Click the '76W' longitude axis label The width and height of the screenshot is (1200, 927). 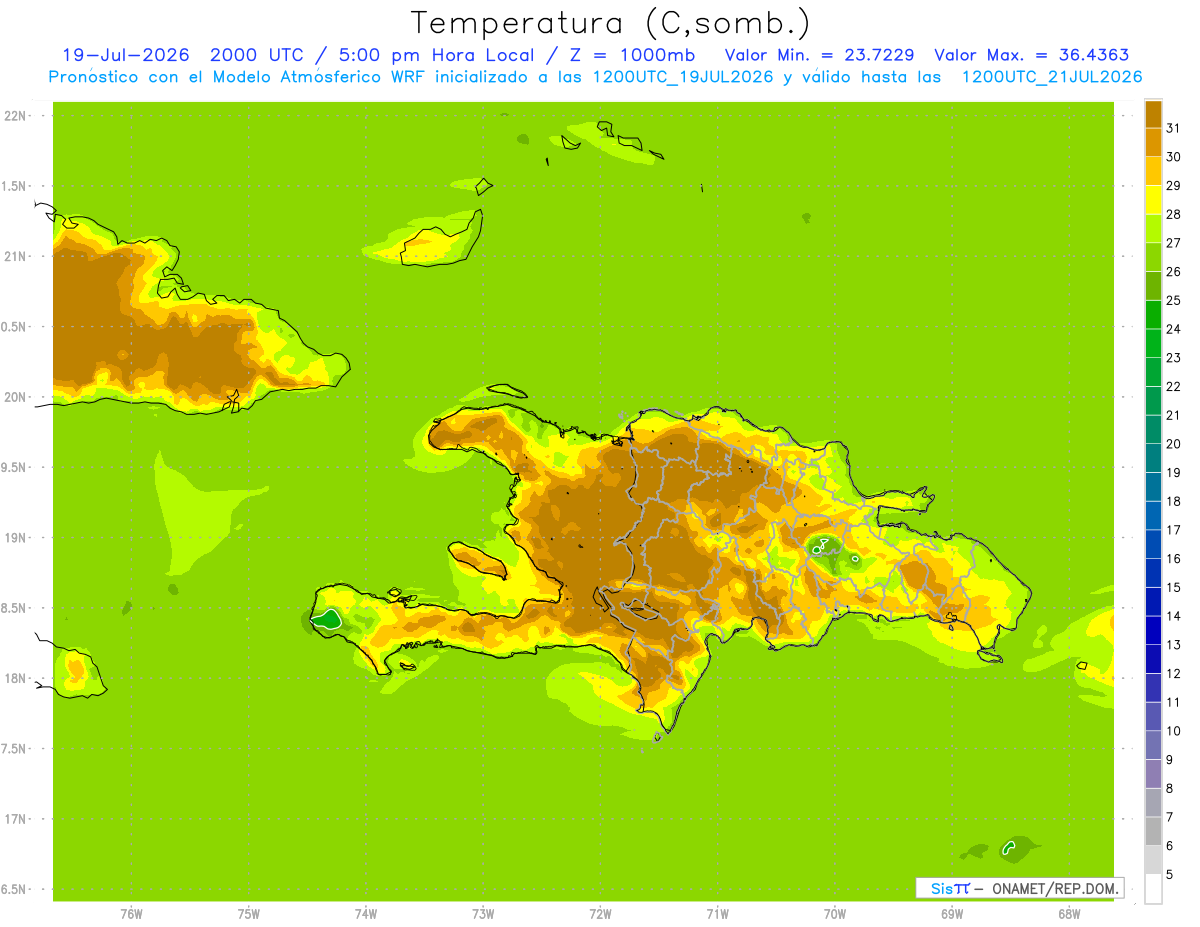tap(131, 914)
